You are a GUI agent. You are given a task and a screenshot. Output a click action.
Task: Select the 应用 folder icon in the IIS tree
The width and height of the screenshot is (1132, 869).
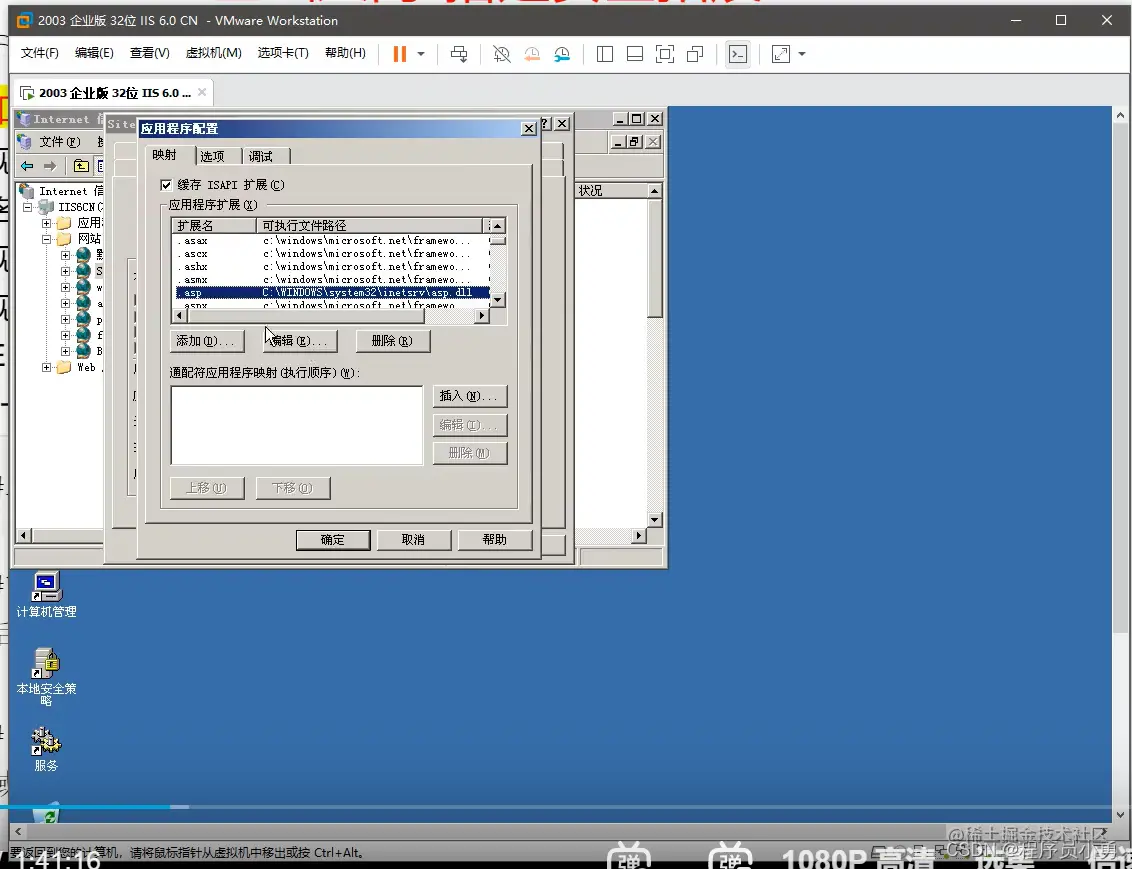[x=64, y=223]
